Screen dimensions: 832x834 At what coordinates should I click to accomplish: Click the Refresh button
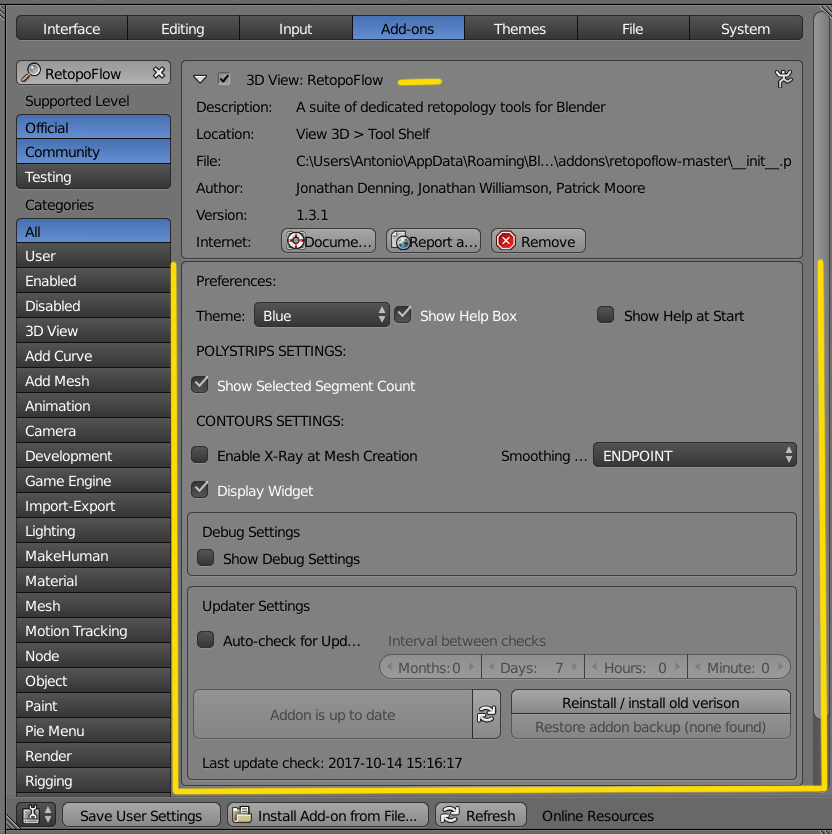click(x=481, y=815)
